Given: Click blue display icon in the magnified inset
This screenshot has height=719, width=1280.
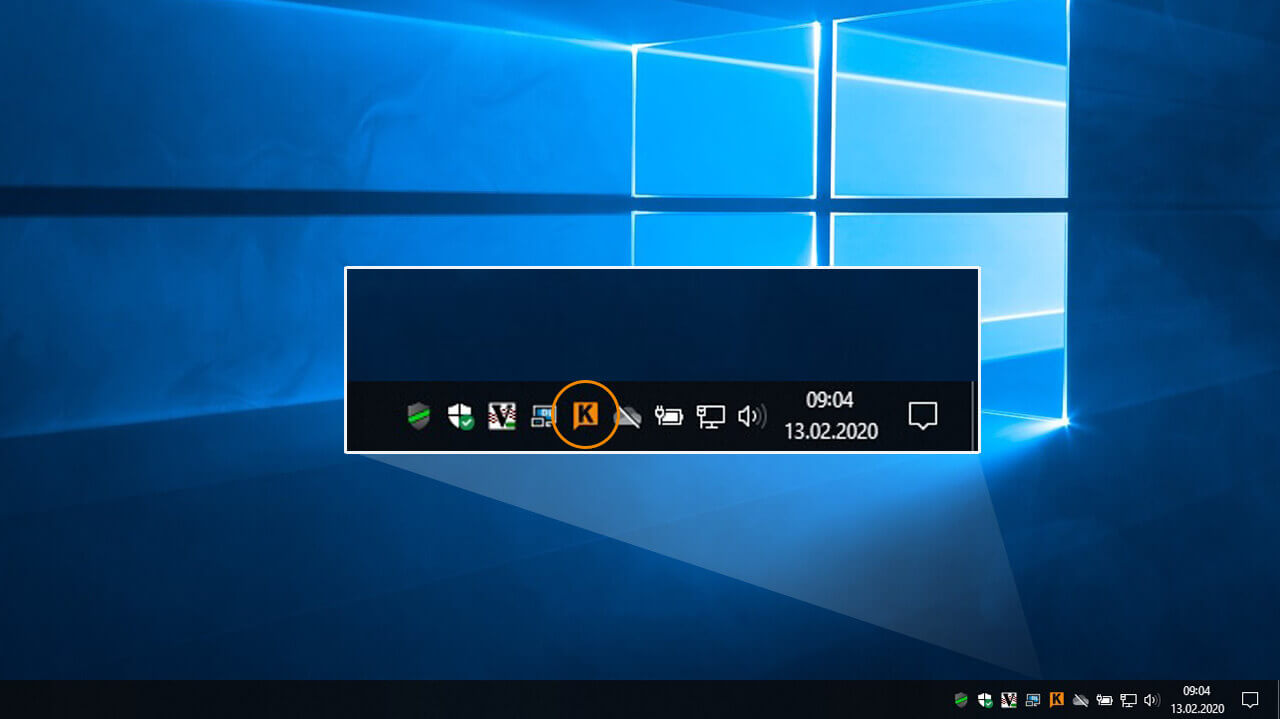Looking at the screenshot, I should (542, 416).
